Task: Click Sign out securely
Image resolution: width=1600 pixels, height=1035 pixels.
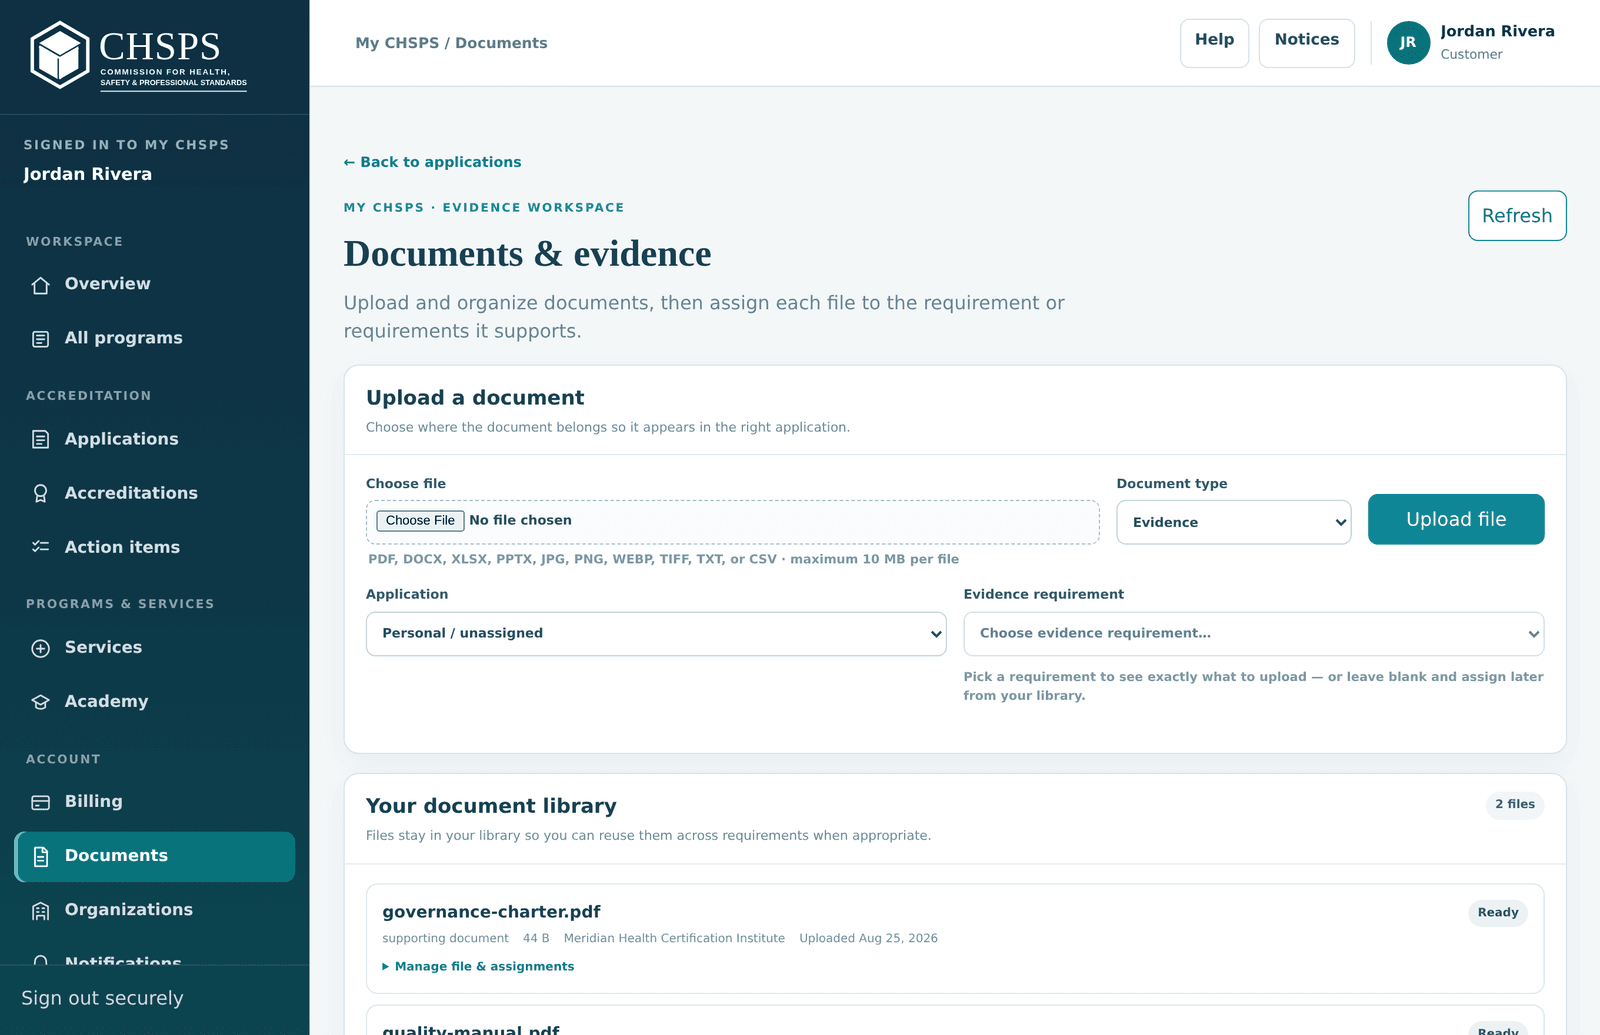Action: (102, 998)
